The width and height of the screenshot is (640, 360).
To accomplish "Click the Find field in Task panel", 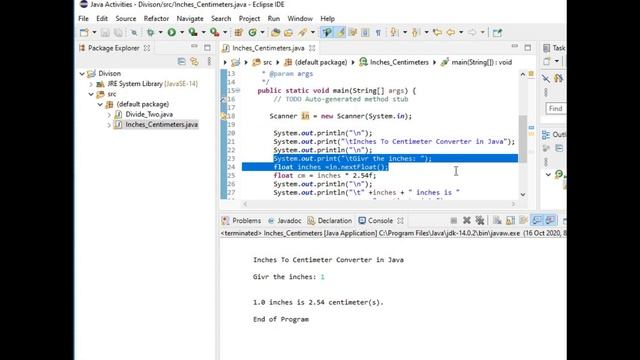I will point(556,109).
